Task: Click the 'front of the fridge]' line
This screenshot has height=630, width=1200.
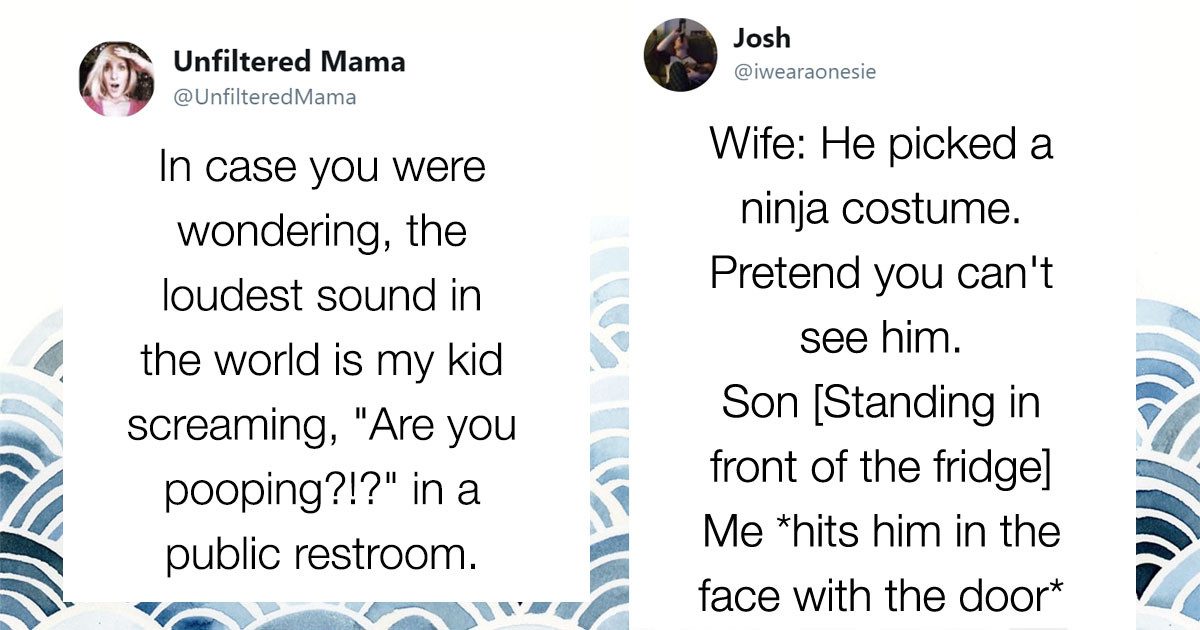Action: coord(881,469)
